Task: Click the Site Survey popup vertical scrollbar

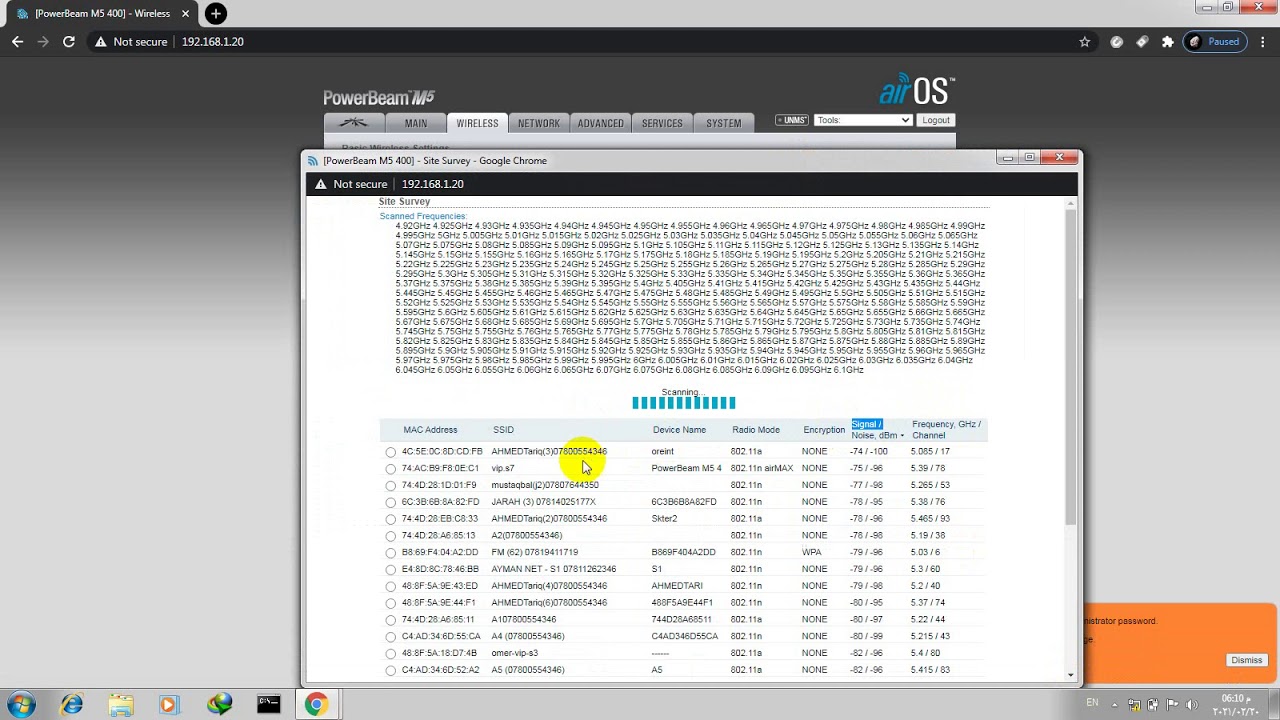Action: (x=1071, y=367)
